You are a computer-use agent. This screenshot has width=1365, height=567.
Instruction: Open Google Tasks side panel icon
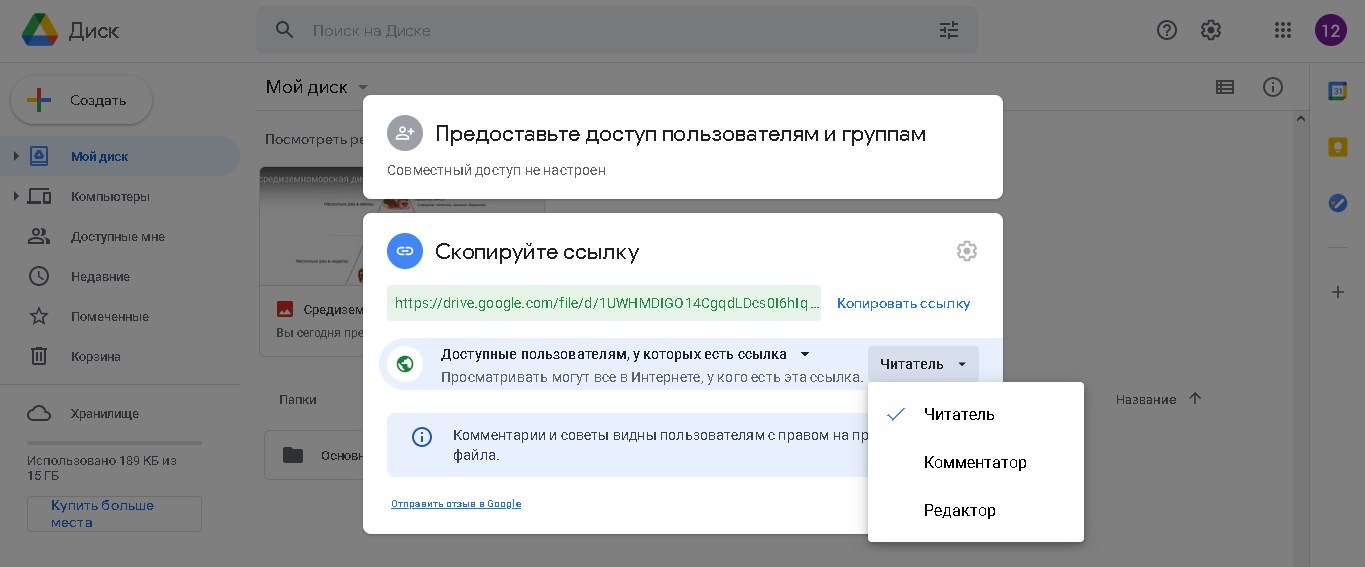pyautogui.click(x=1337, y=203)
